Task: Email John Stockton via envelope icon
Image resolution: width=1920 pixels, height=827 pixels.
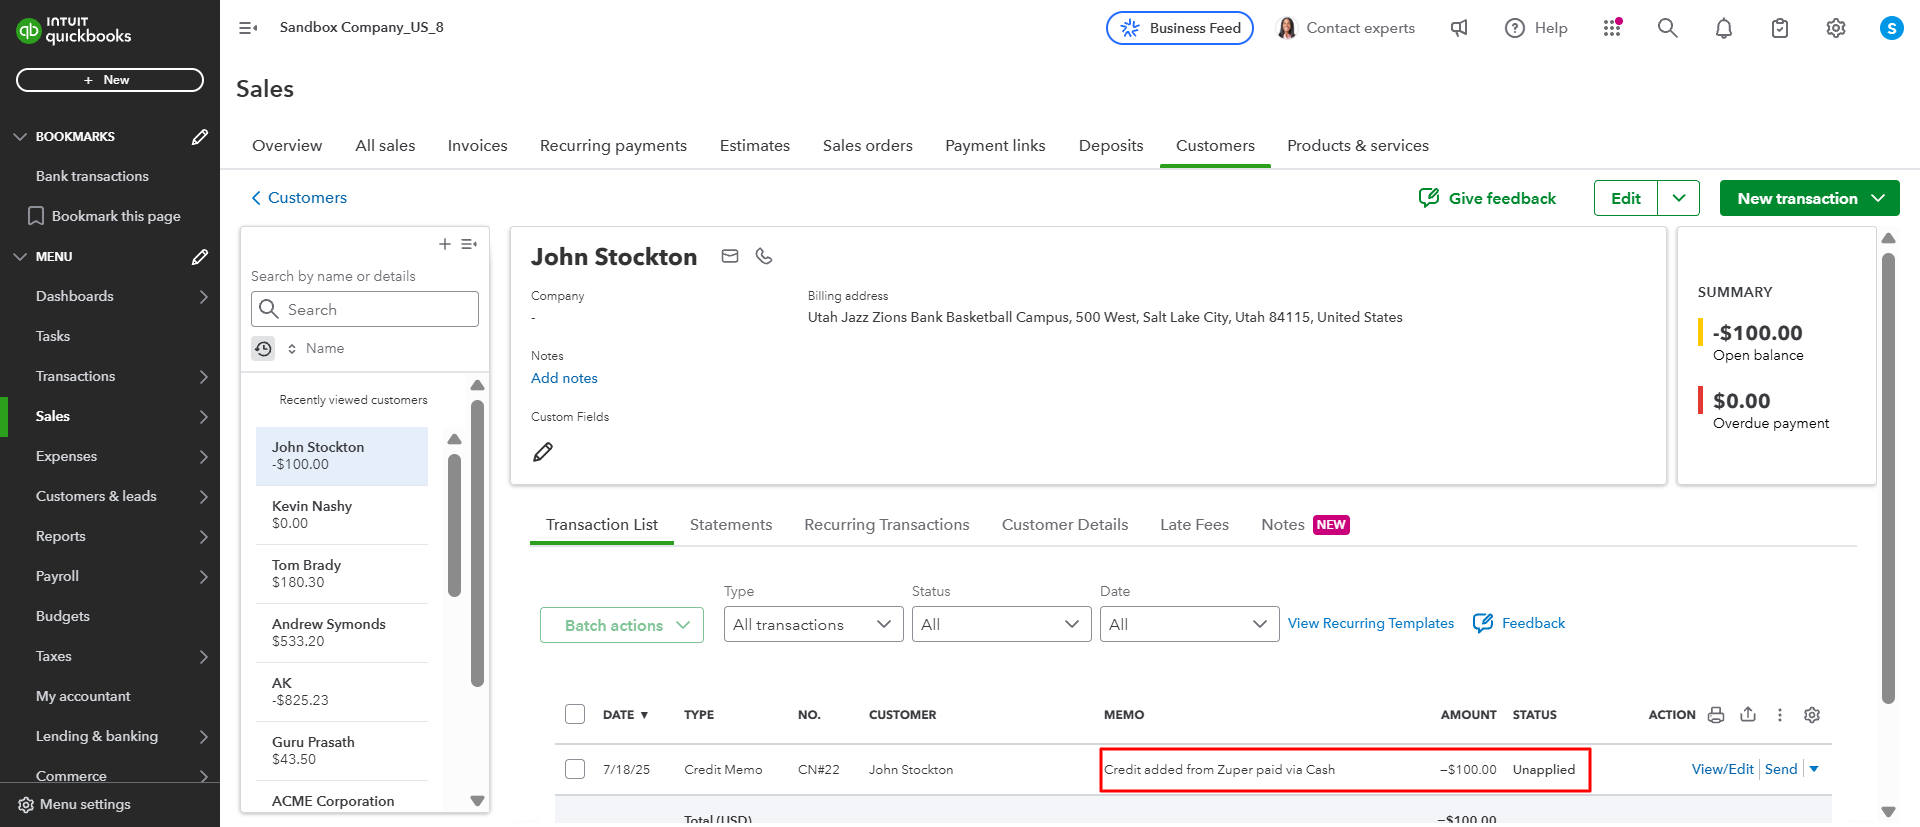Action: [x=730, y=256]
